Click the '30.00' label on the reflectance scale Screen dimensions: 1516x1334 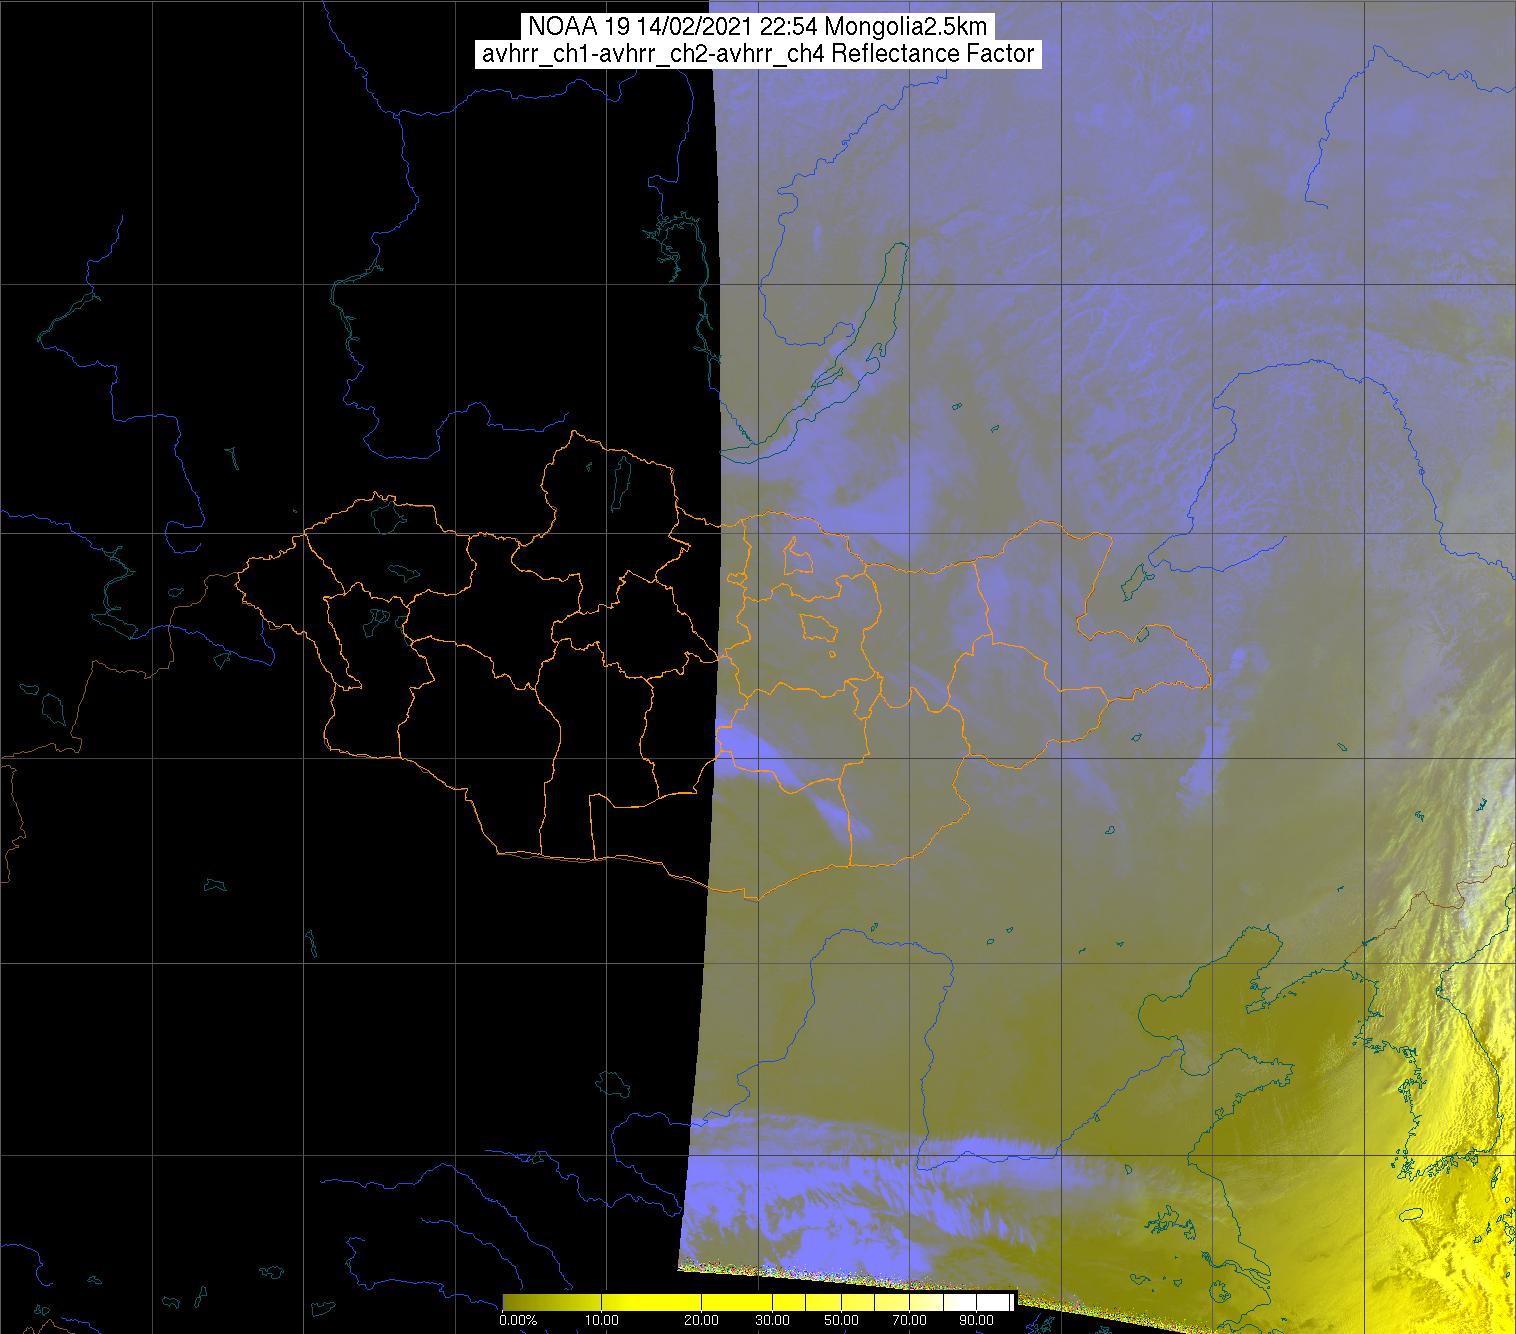[772, 1320]
